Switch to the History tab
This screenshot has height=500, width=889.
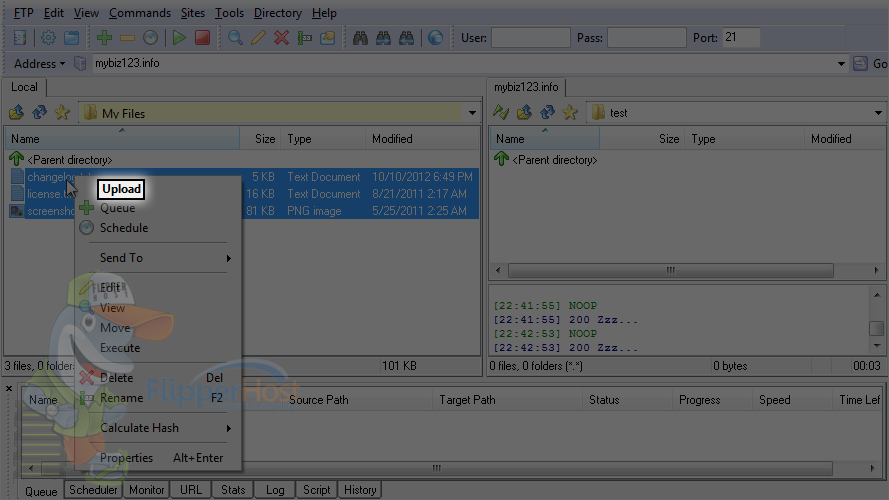tap(360, 490)
